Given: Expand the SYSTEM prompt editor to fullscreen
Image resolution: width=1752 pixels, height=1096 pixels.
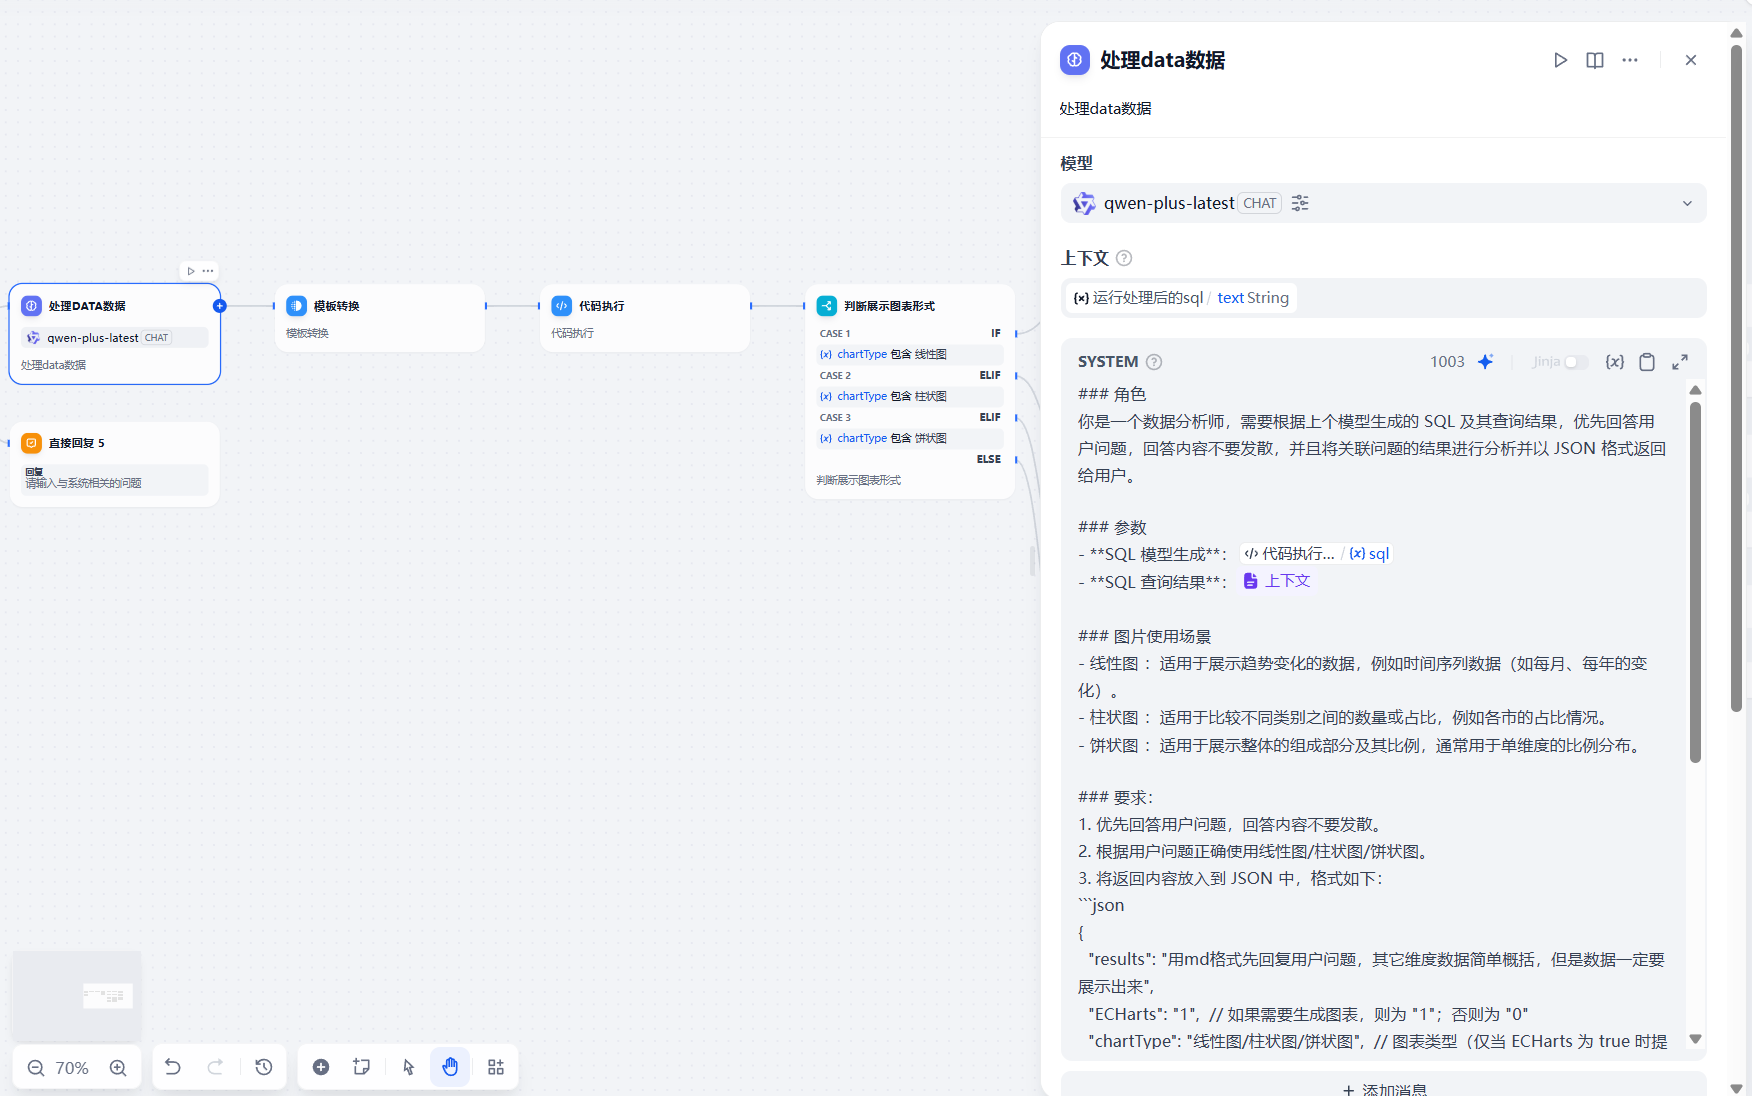Looking at the screenshot, I should click(1680, 362).
